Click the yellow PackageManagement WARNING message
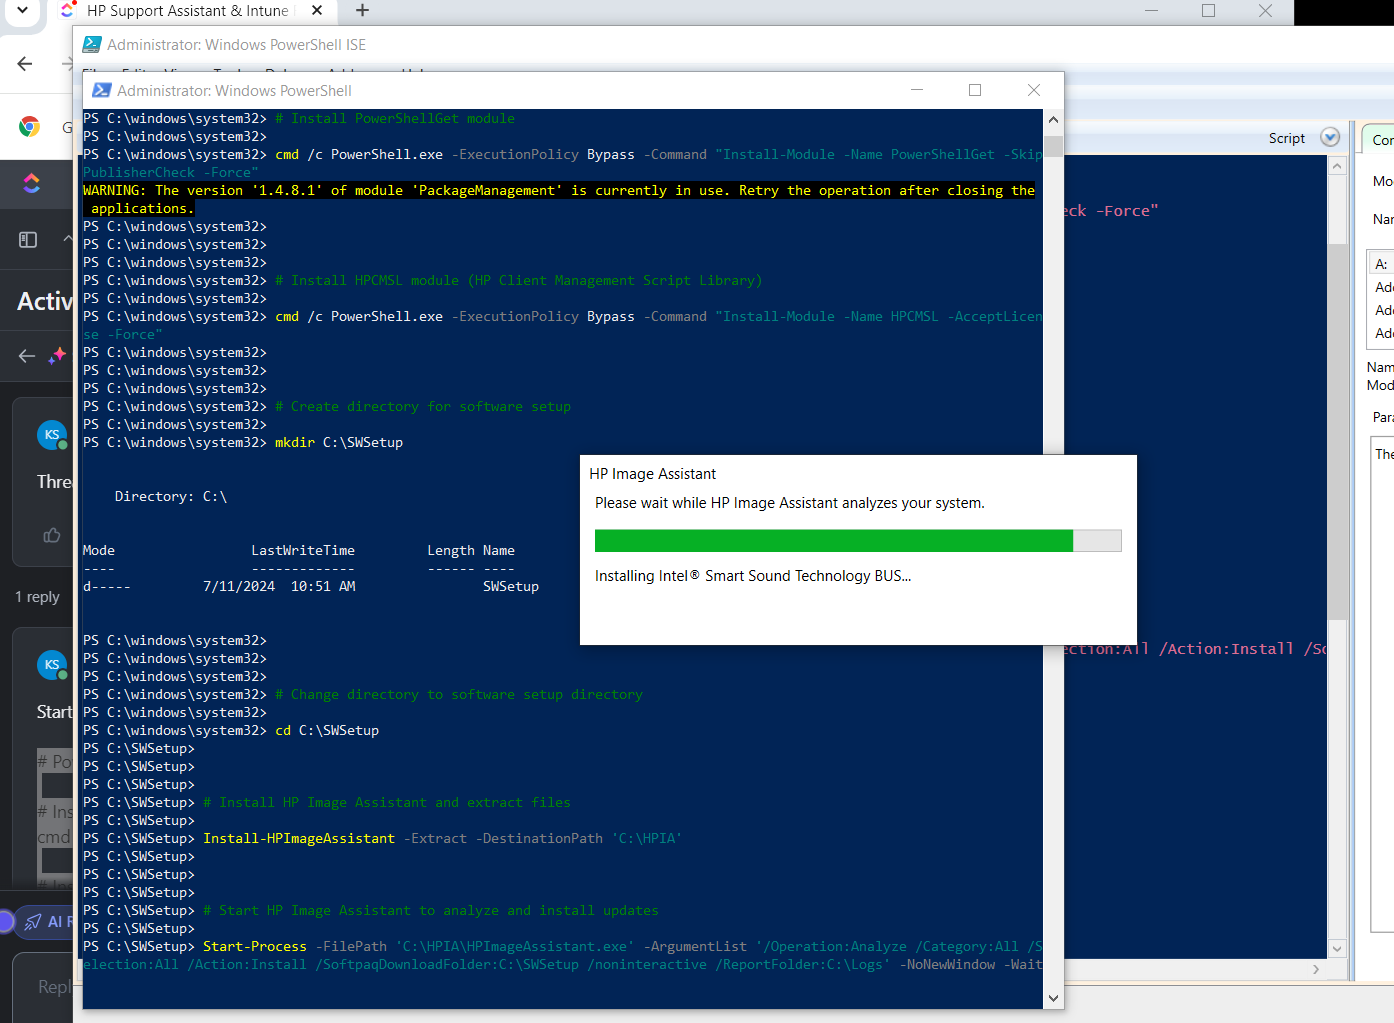Image resolution: width=1394 pixels, height=1023 pixels. click(x=559, y=199)
